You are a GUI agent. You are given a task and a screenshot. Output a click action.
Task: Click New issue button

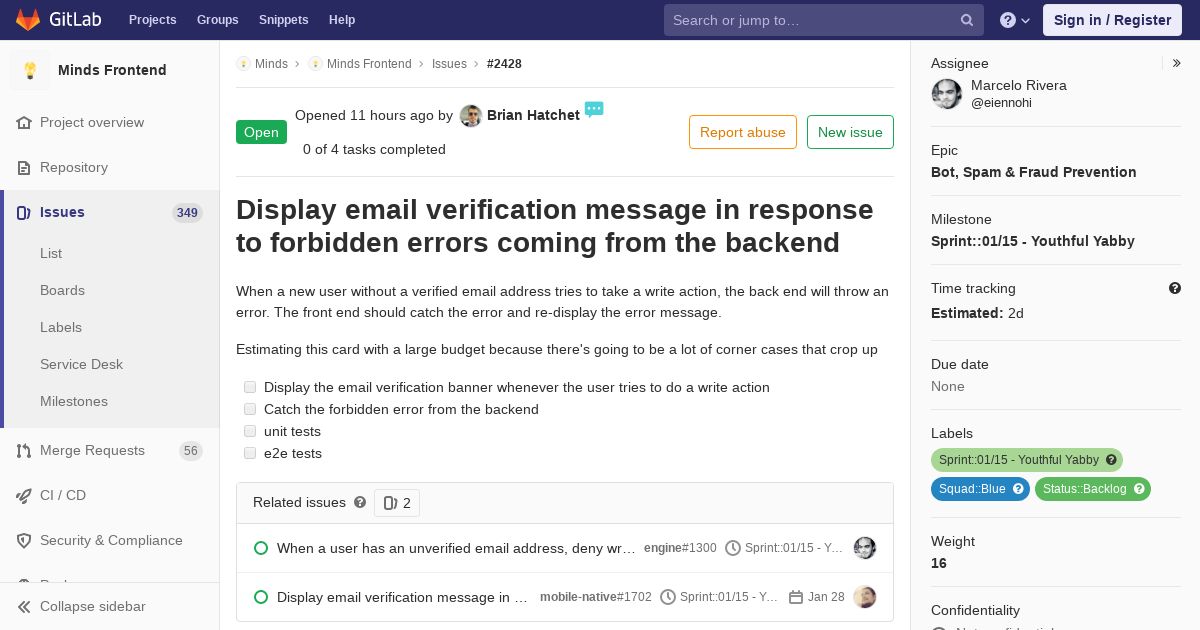(x=850, y=132)
